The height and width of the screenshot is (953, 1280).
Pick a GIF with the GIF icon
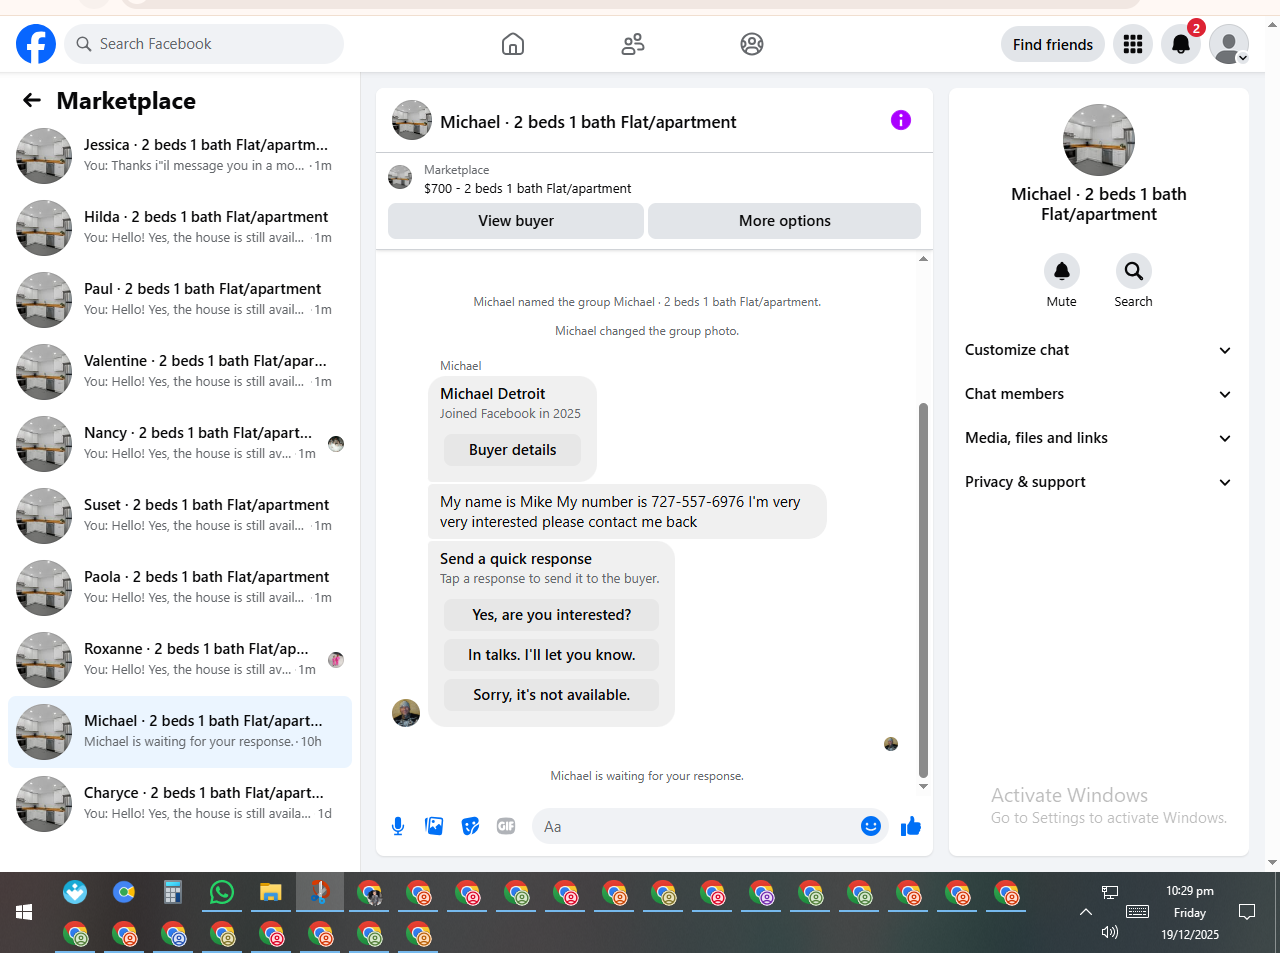[506, 826]
